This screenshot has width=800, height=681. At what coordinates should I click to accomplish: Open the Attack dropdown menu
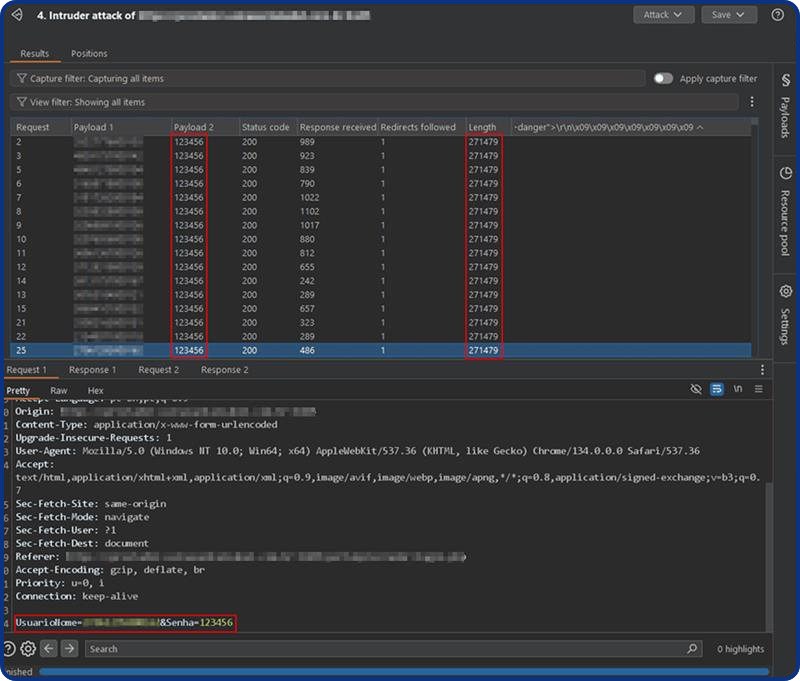point(663,15)
